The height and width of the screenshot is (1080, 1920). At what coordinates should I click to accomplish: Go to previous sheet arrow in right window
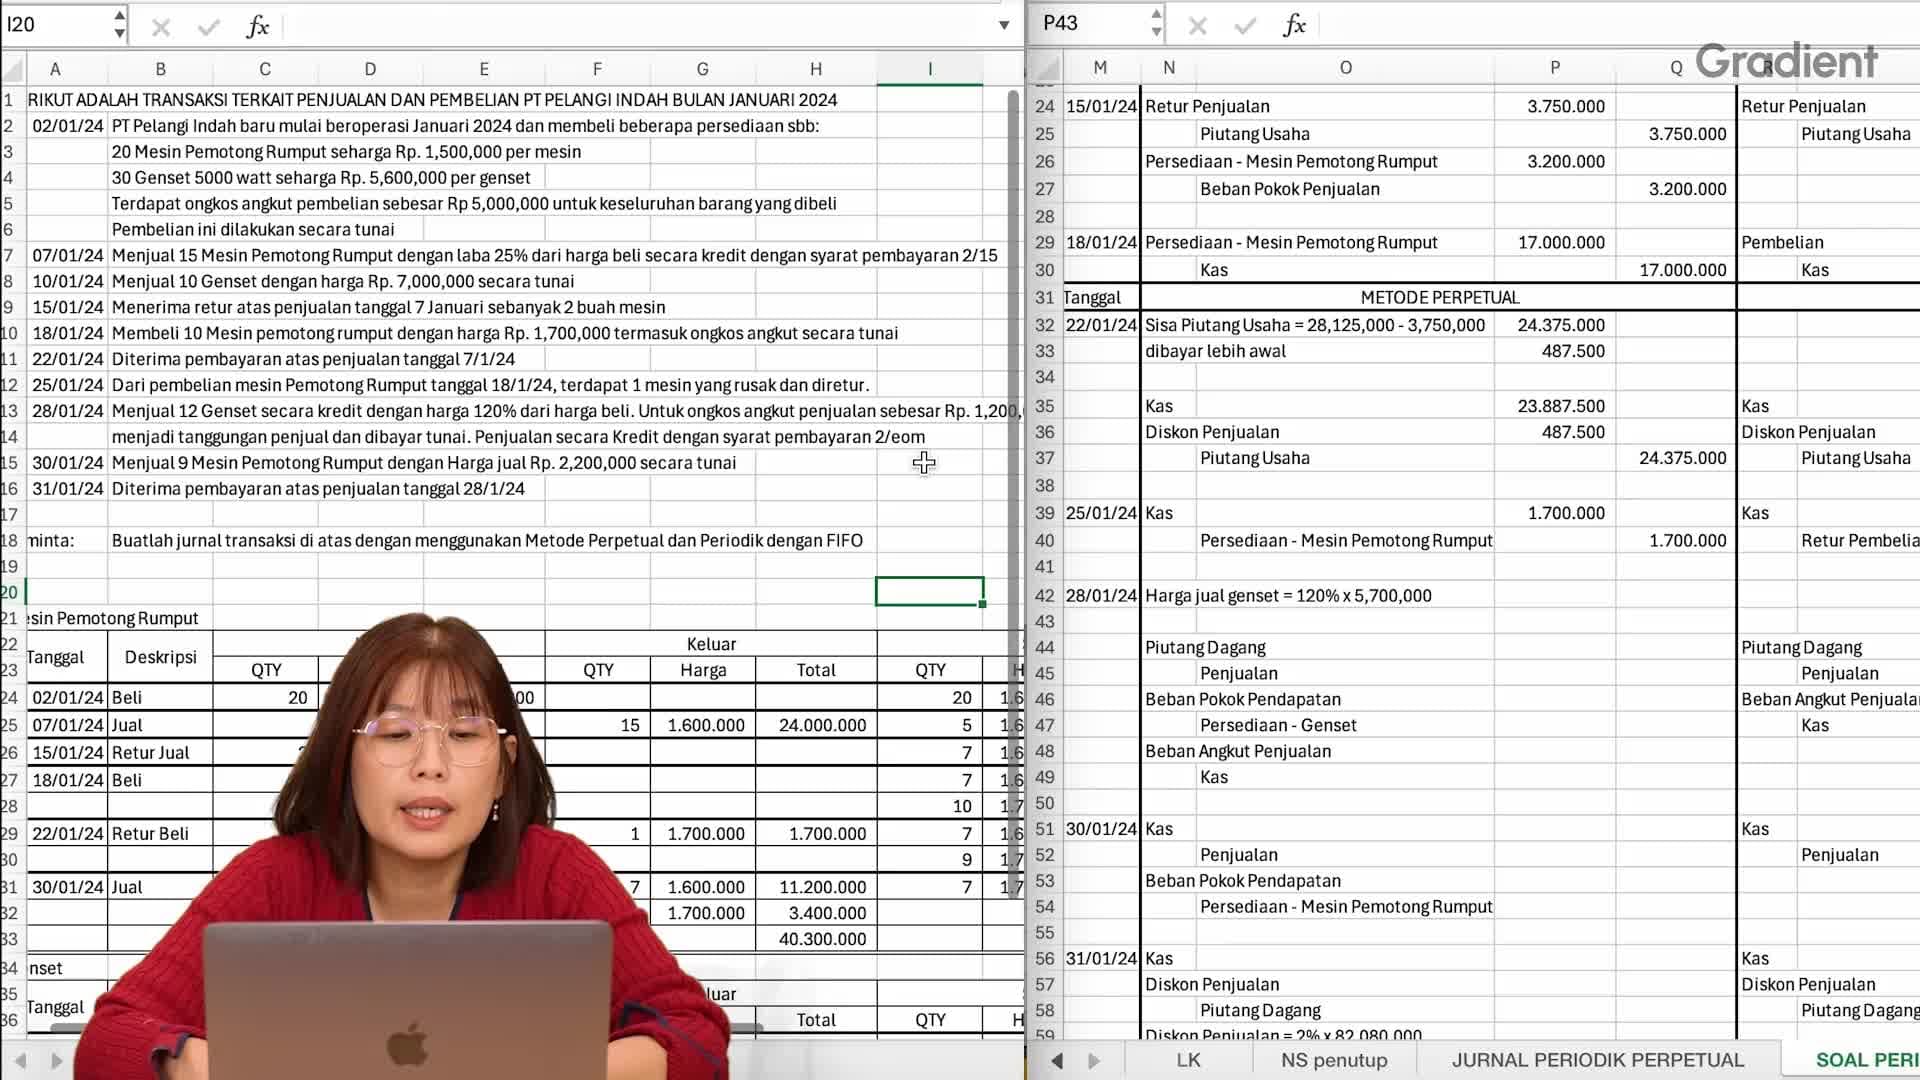click(x=1057, y=1060)
